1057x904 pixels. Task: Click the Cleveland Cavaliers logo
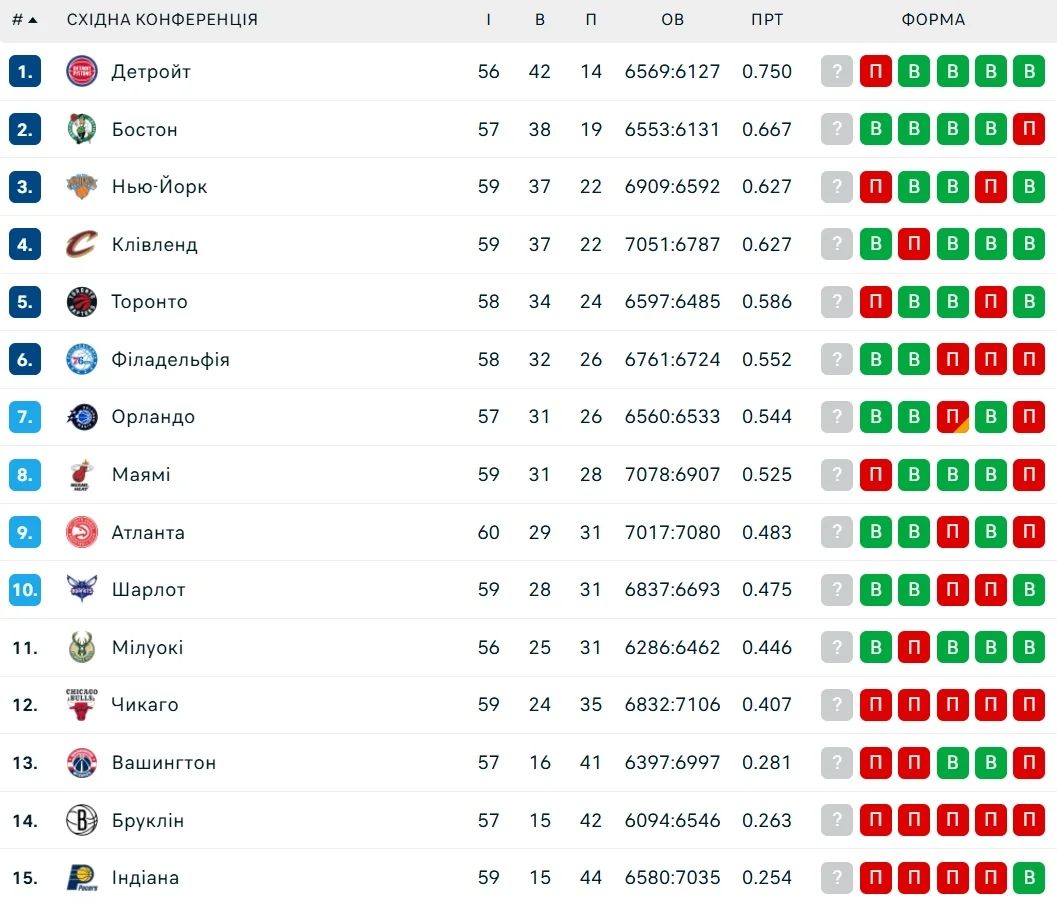click(82, 244)
